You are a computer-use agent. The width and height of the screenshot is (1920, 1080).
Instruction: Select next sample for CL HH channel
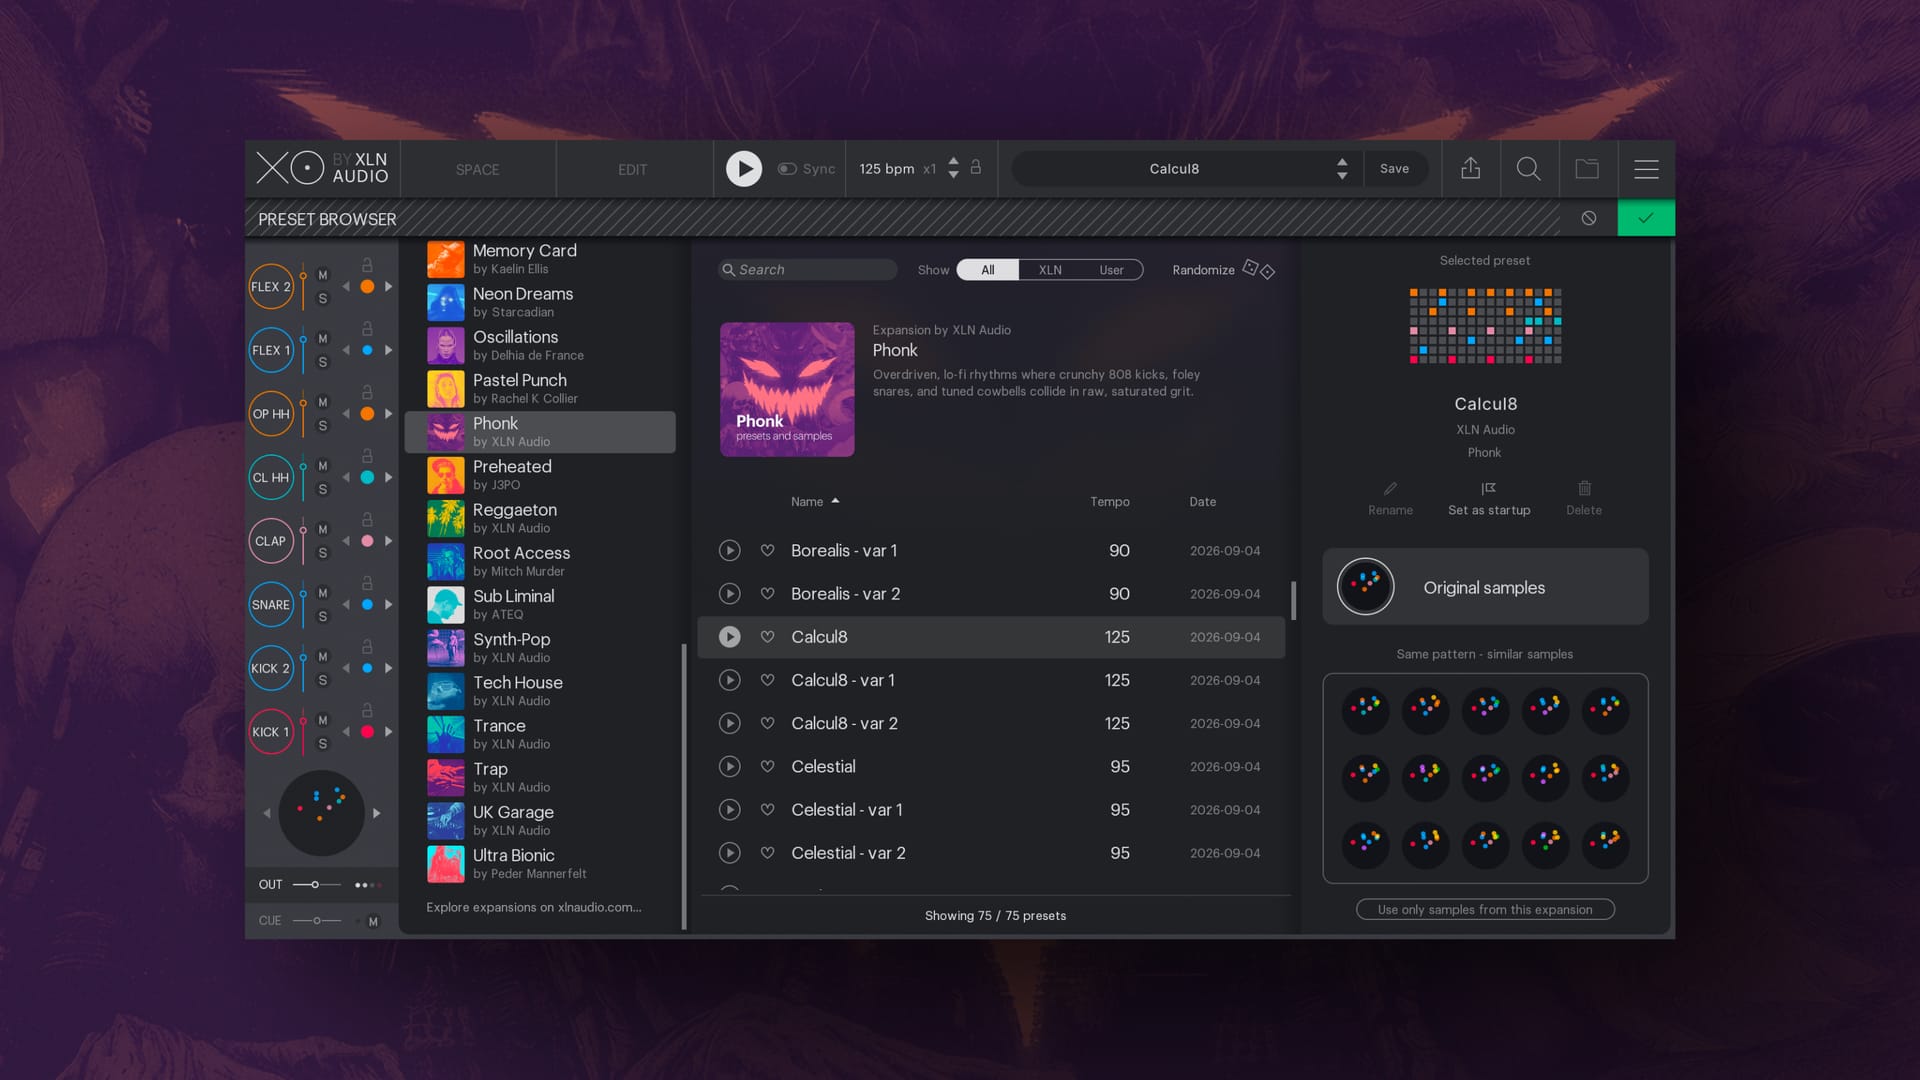(389, 478)
